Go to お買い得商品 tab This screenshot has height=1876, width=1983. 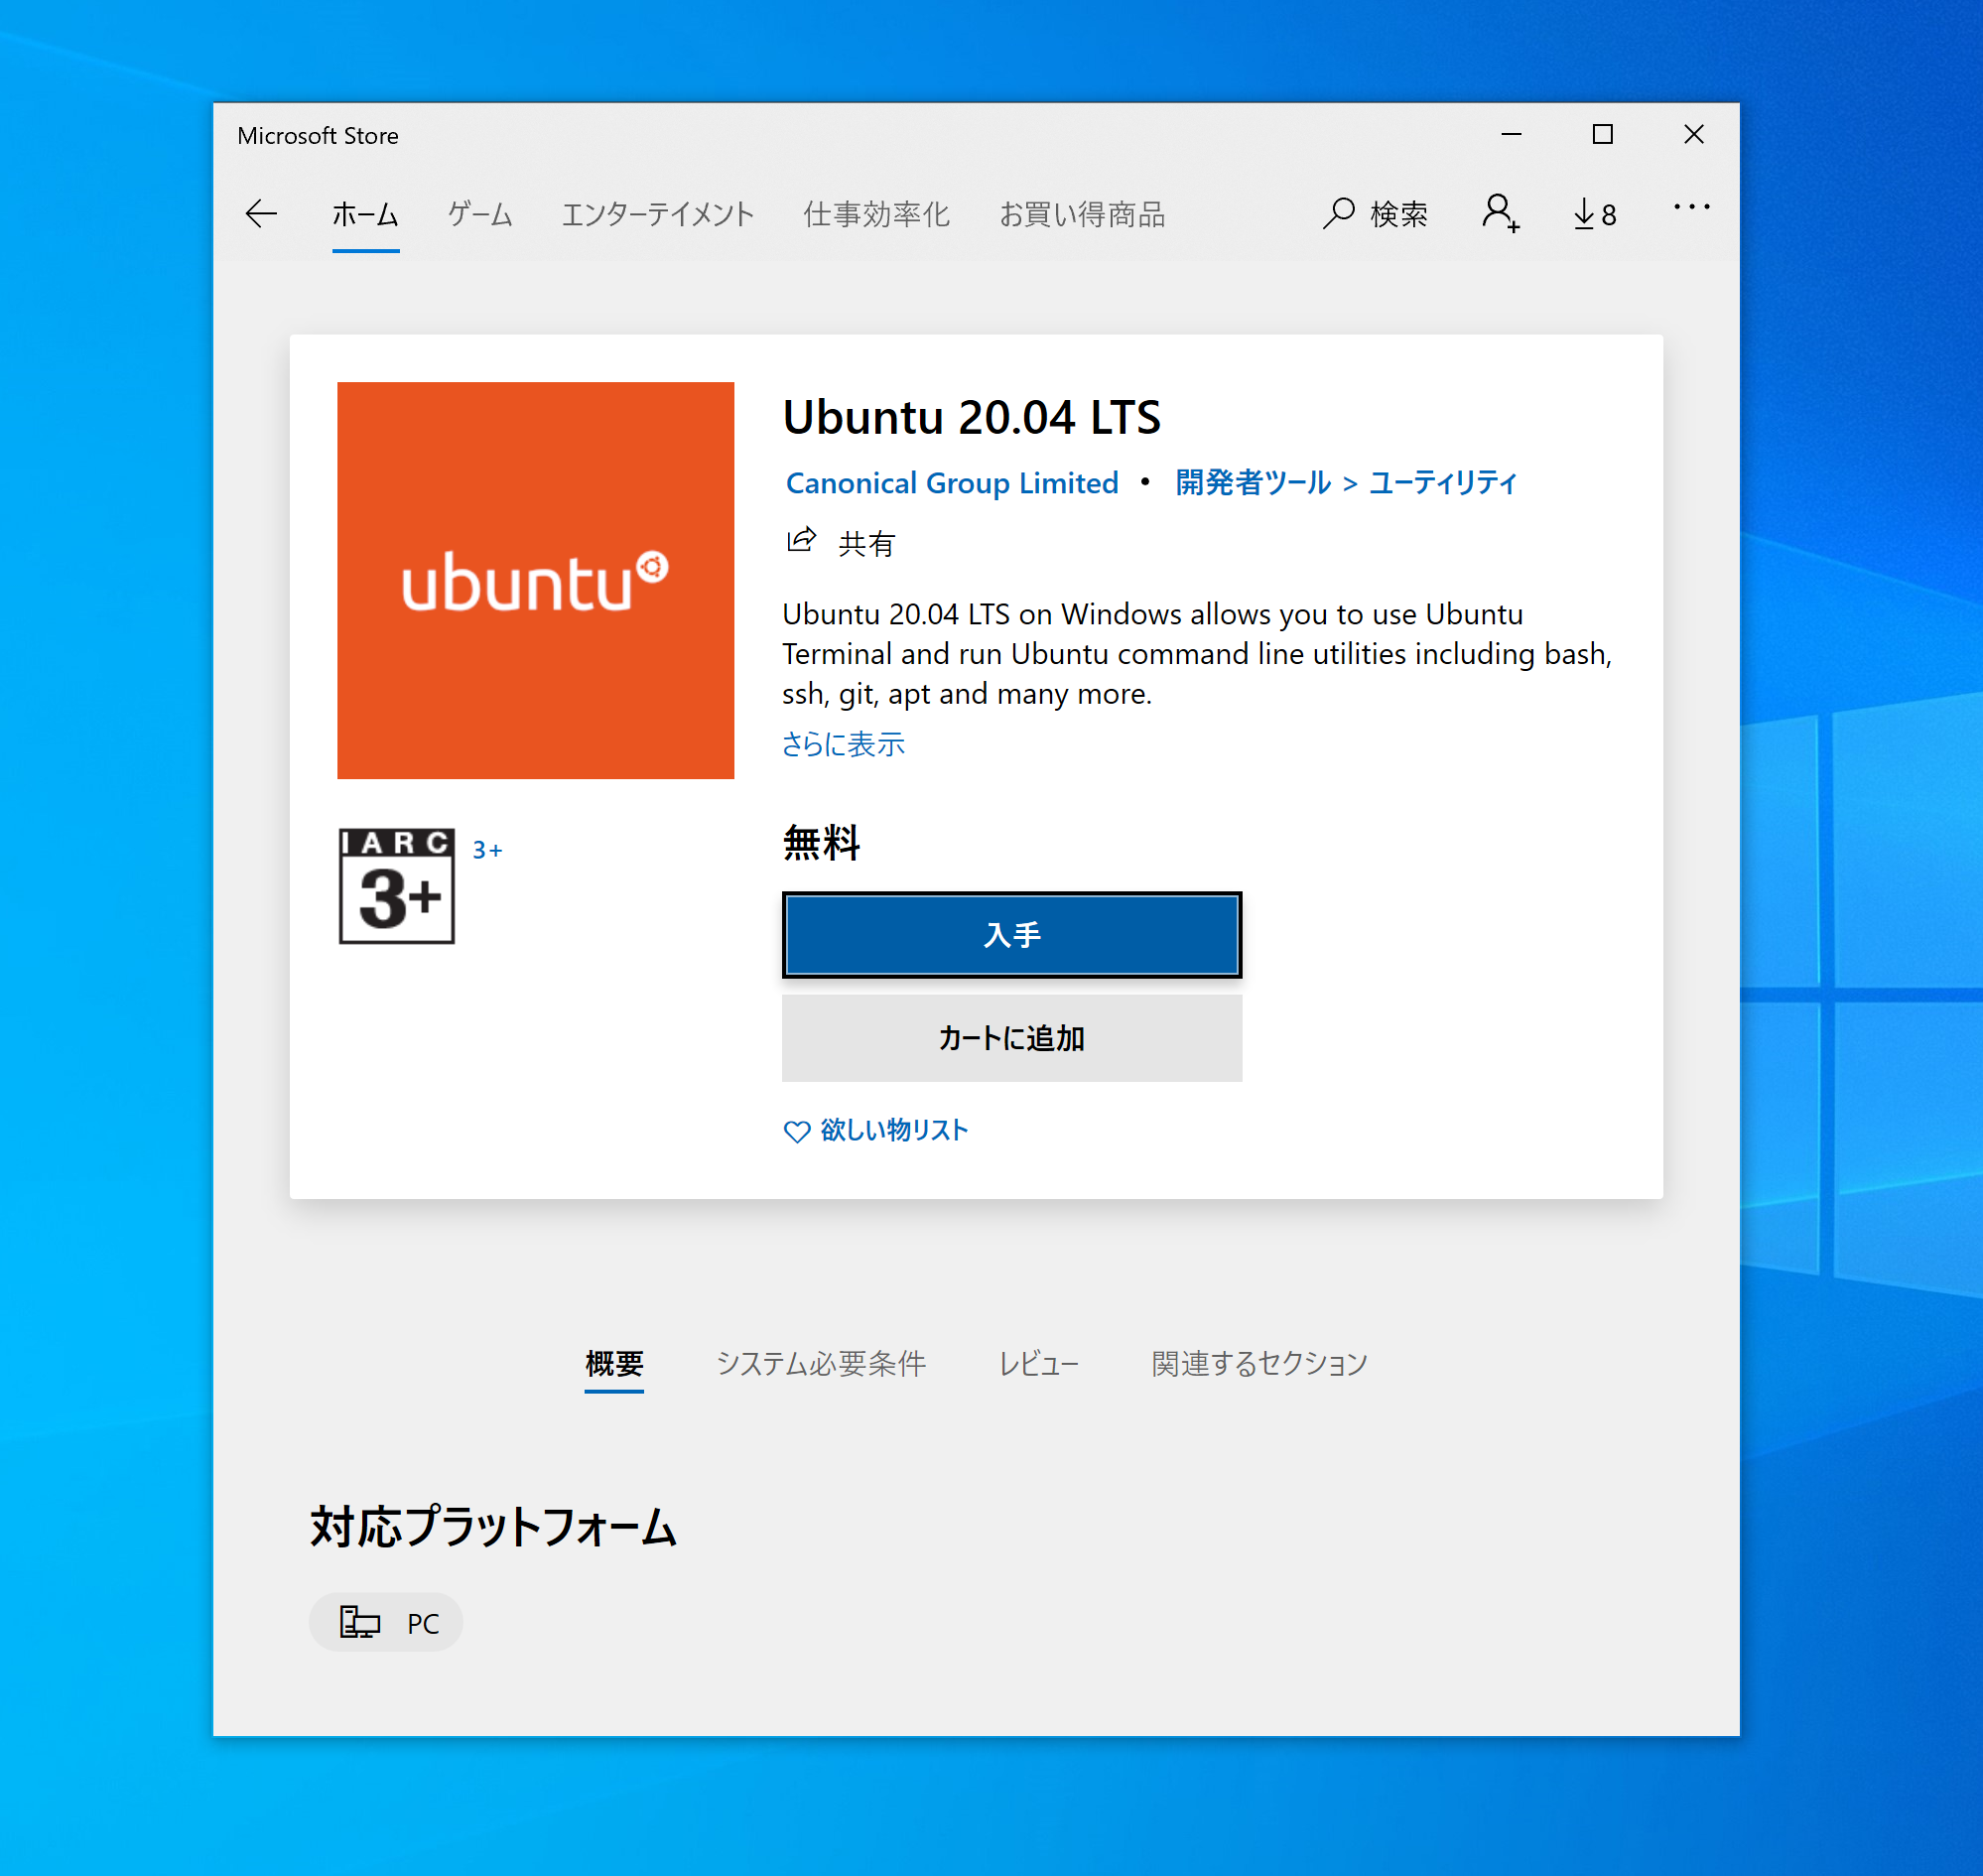tap(1082, 214)
